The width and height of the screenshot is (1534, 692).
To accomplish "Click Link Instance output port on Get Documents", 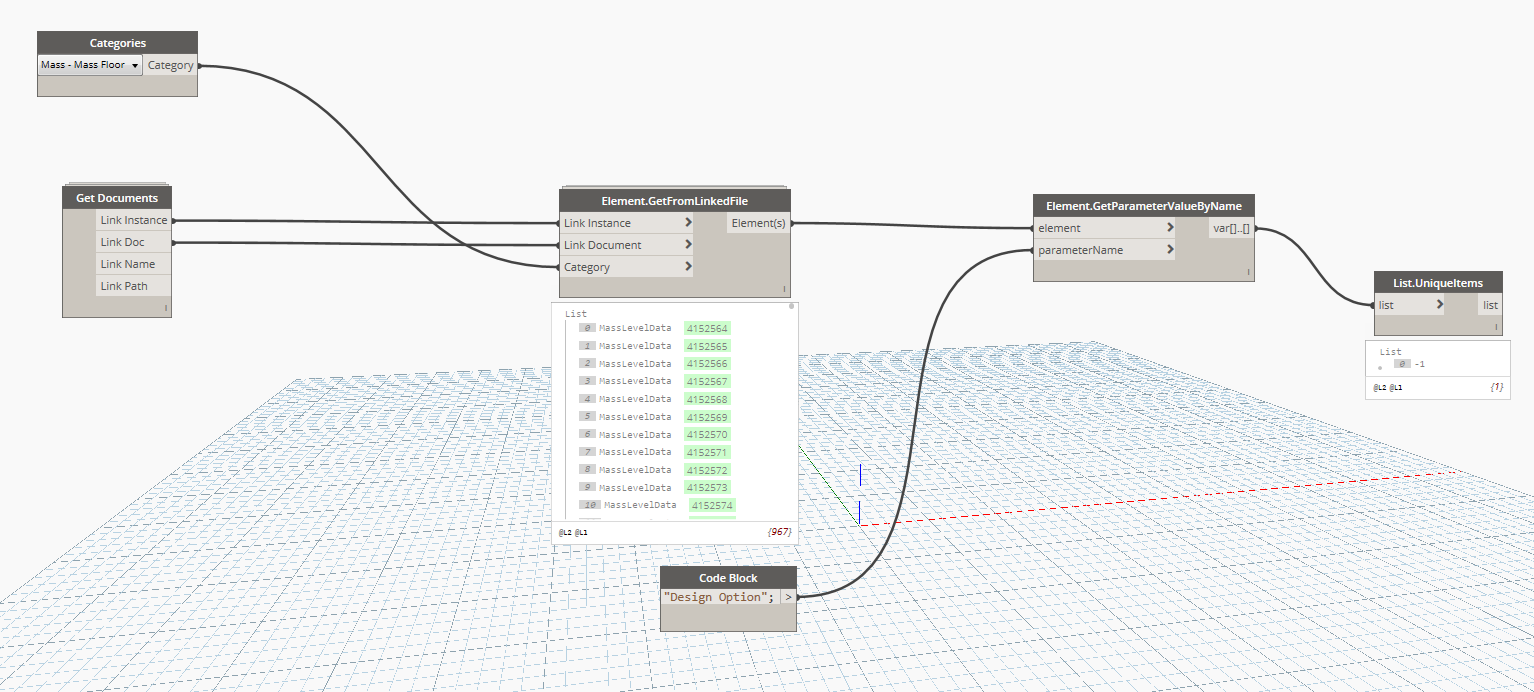I will point(134,220).
